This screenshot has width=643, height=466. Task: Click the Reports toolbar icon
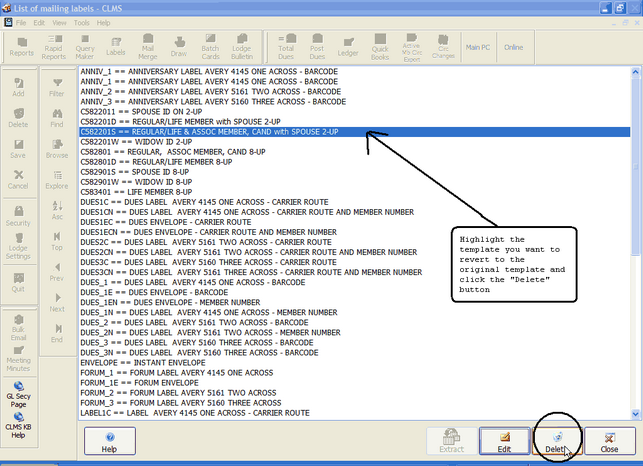(x=20, y=46)
